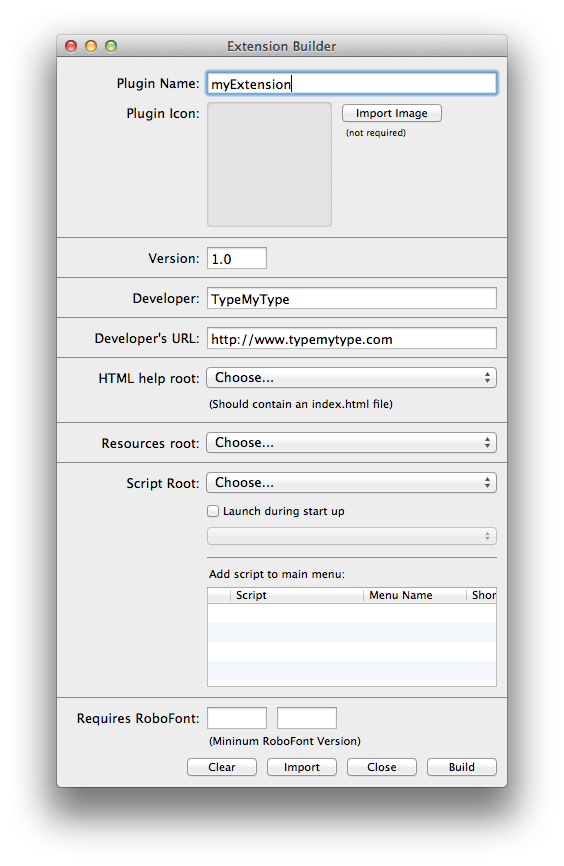The width and height of the screenshot is (564, 866).
Task: Click the truncated Shor column header
Action: pos(482,595)
